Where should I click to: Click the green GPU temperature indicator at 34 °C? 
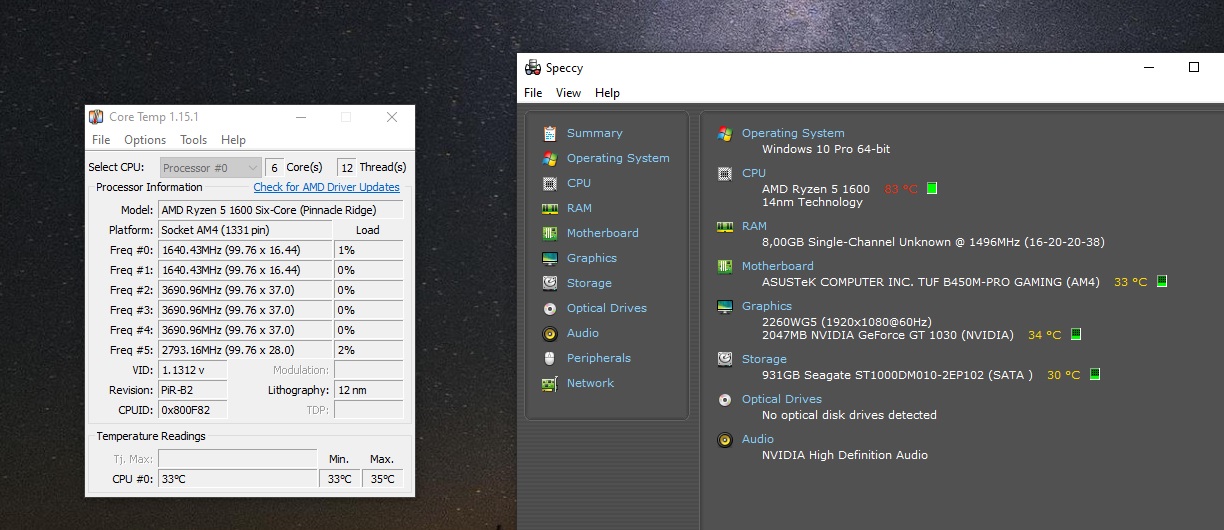[1076, 335]
